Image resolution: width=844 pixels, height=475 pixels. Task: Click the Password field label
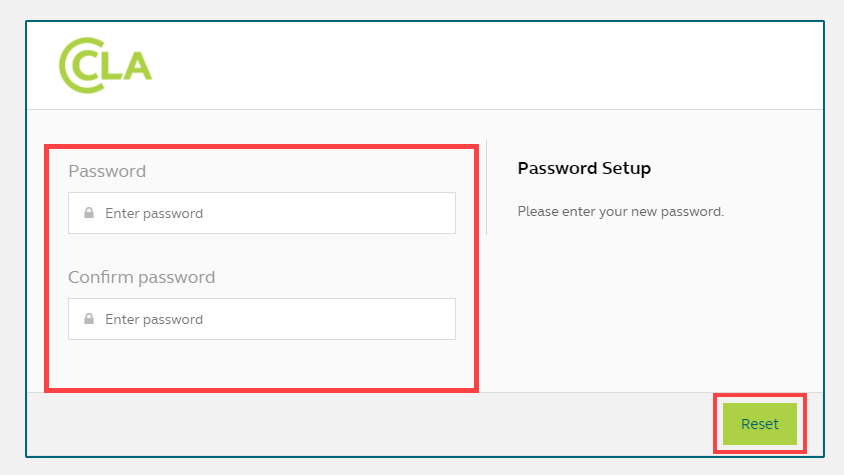(107, 171)
